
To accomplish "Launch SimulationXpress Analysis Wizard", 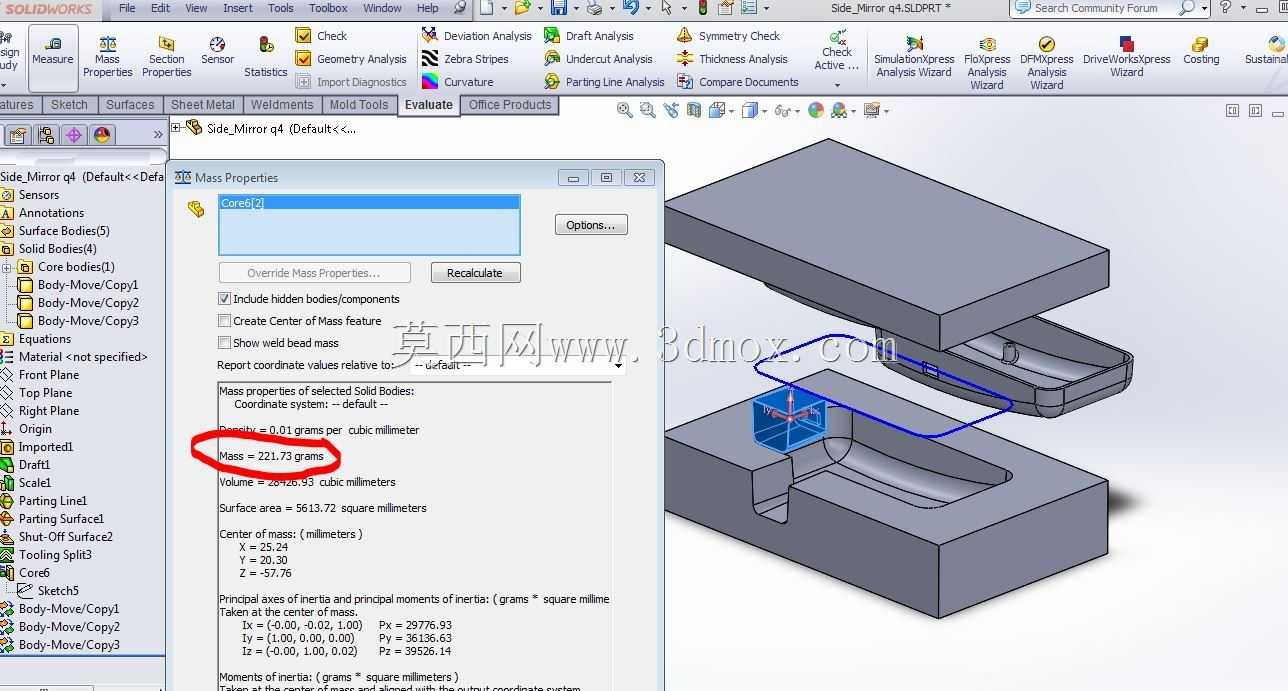I will pyautogui.click(x=913, y=58).
